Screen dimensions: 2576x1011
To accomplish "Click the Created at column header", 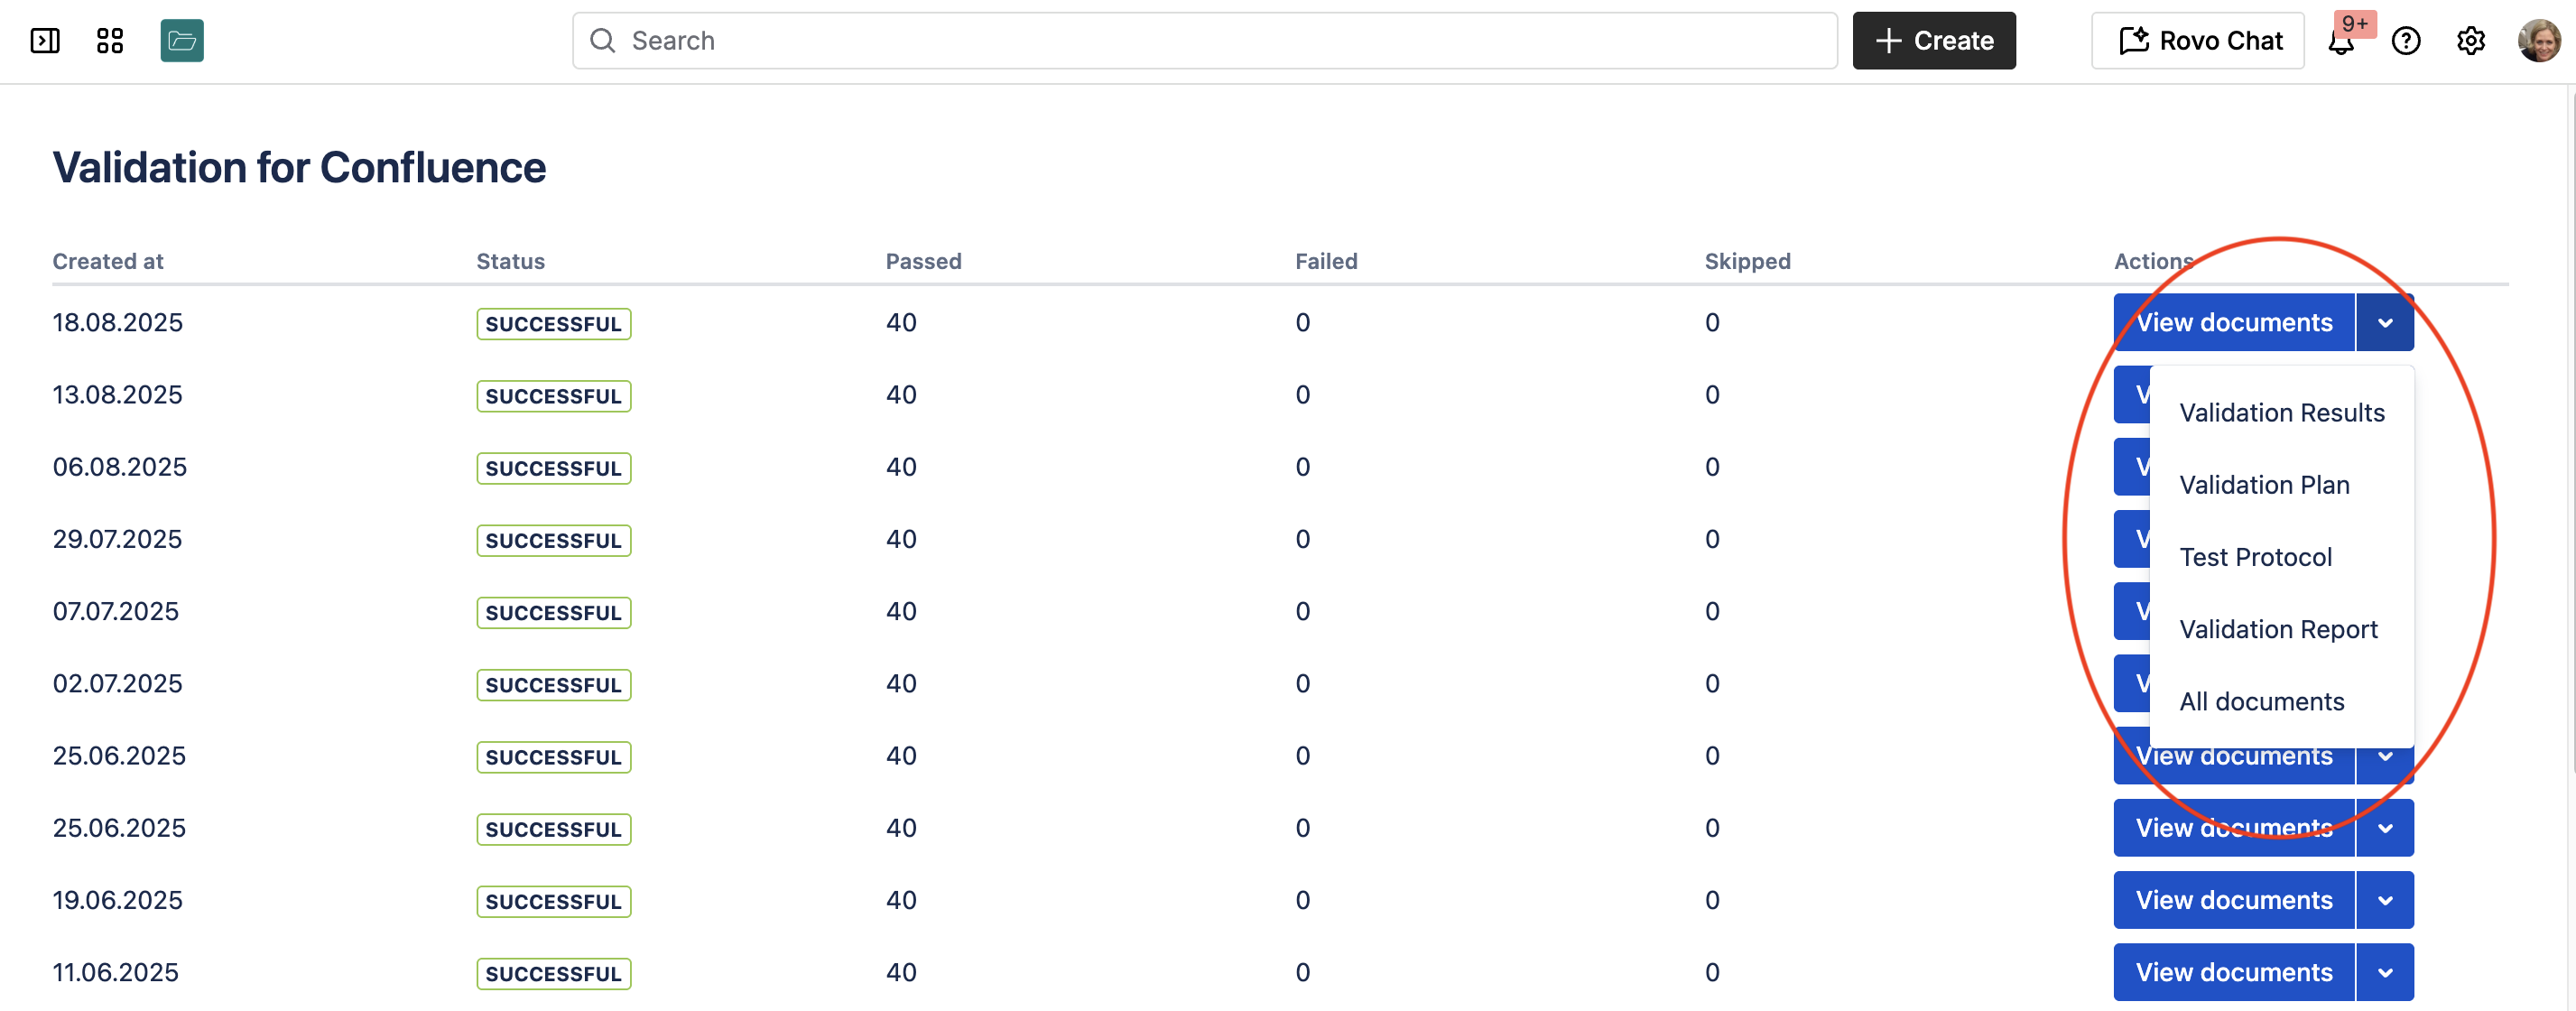I will pos(108,261).
